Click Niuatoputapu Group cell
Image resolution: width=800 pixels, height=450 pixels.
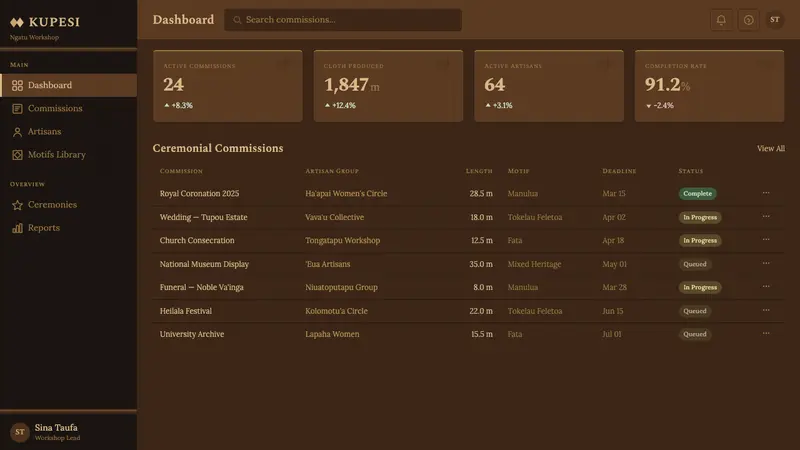tap(341, 287)
